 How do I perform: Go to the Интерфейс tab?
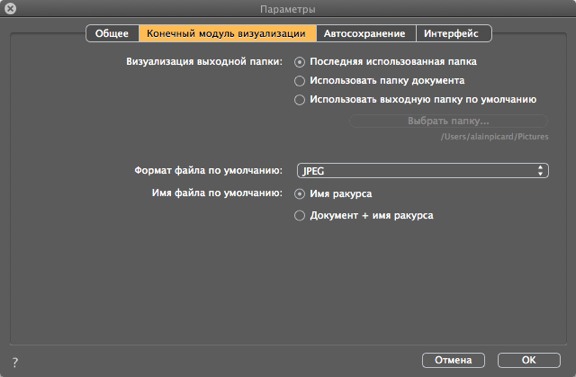click(454, 33)
